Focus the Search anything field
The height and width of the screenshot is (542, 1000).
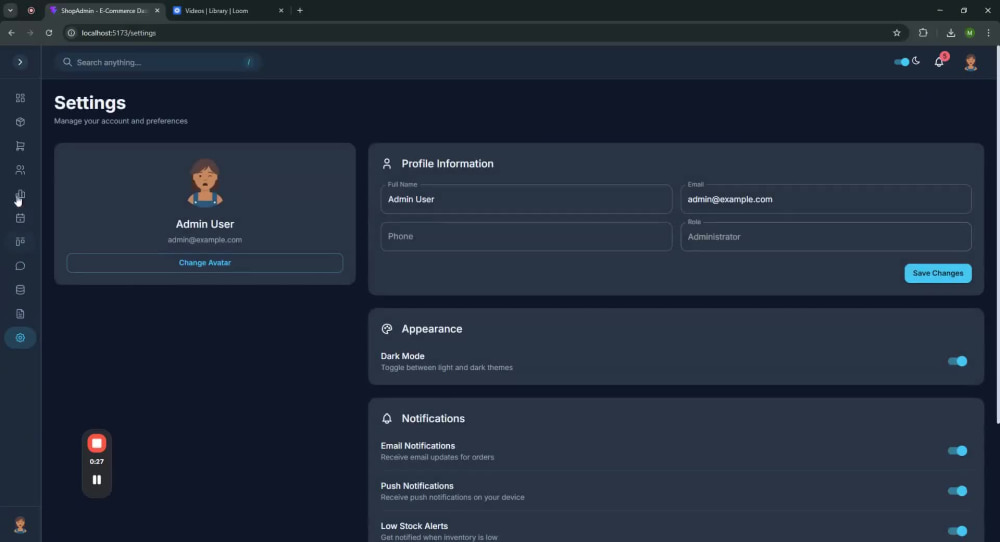pyautogui.click(x=158, y=62)
